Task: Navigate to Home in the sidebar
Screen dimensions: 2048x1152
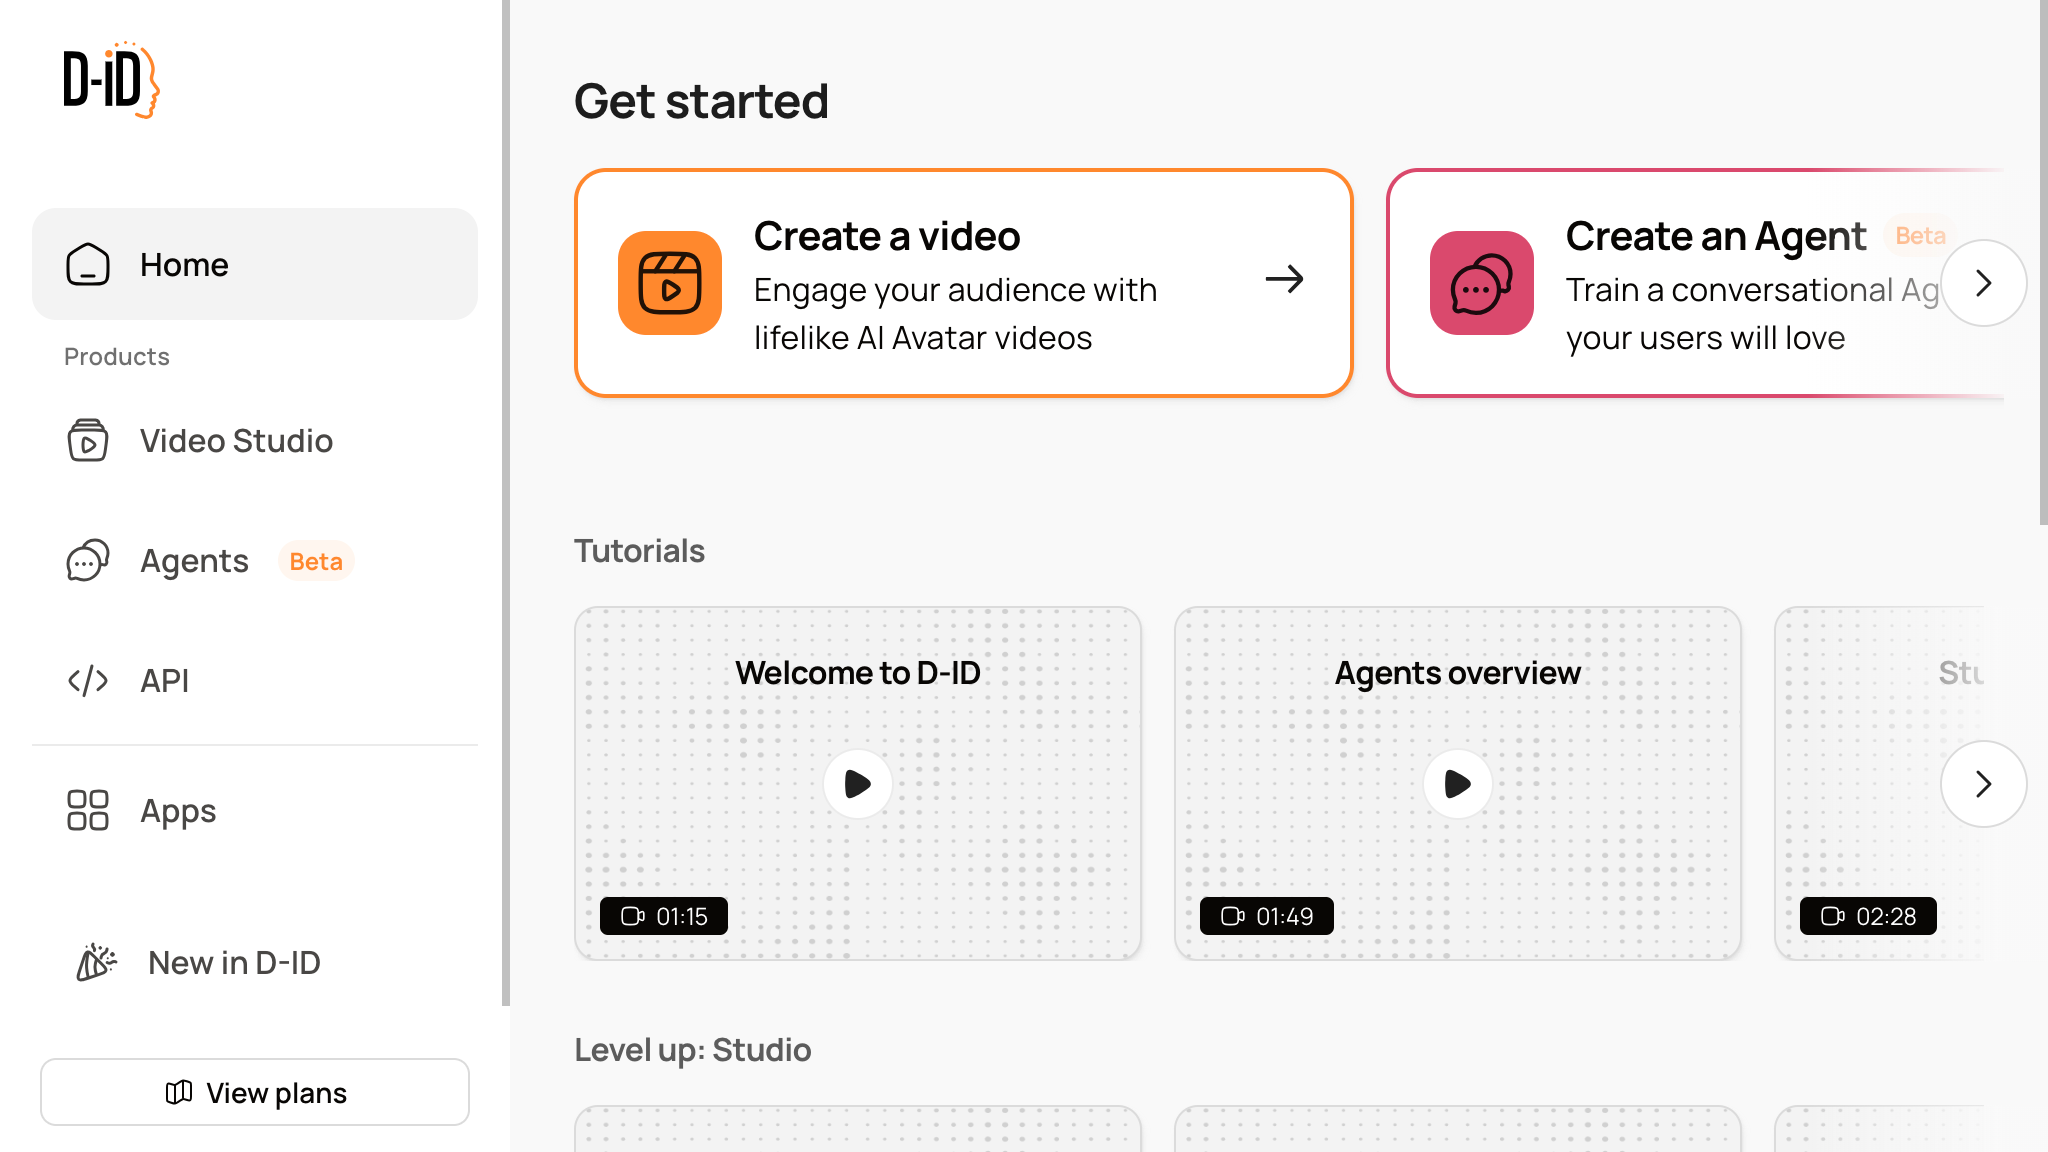Action: click(184, 264)
